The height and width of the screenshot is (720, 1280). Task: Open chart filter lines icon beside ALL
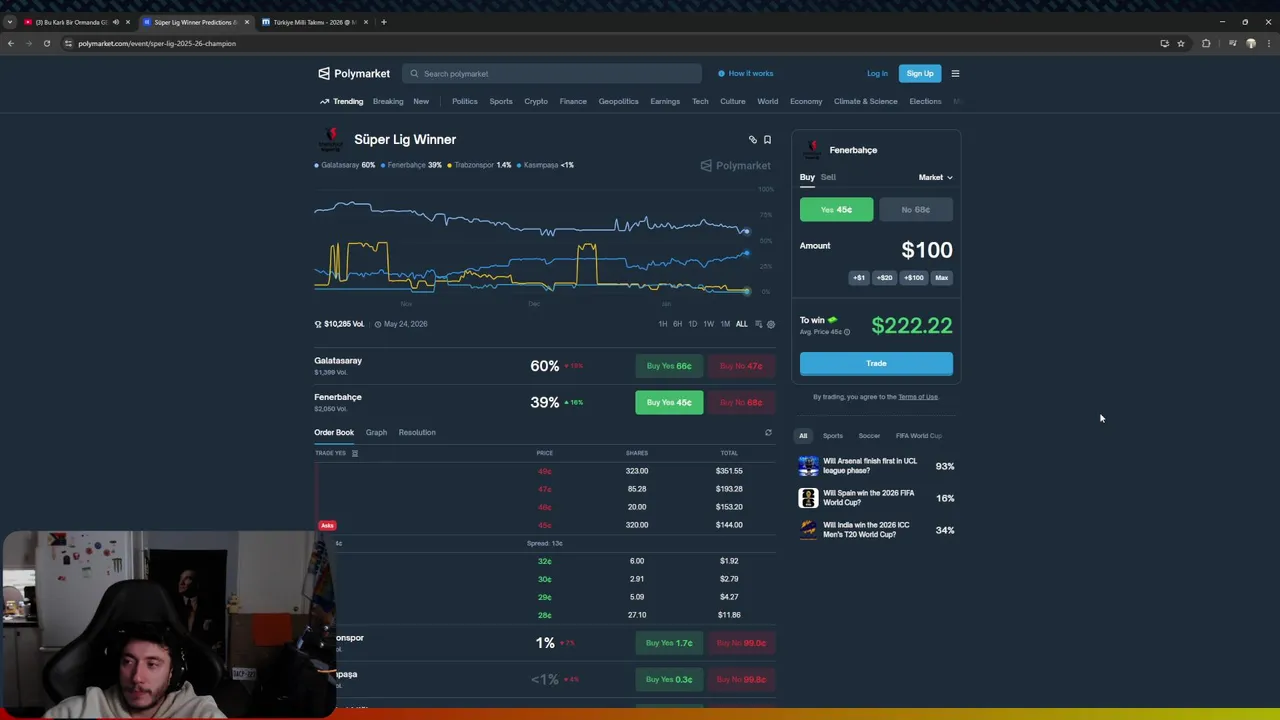click(758, 324)
